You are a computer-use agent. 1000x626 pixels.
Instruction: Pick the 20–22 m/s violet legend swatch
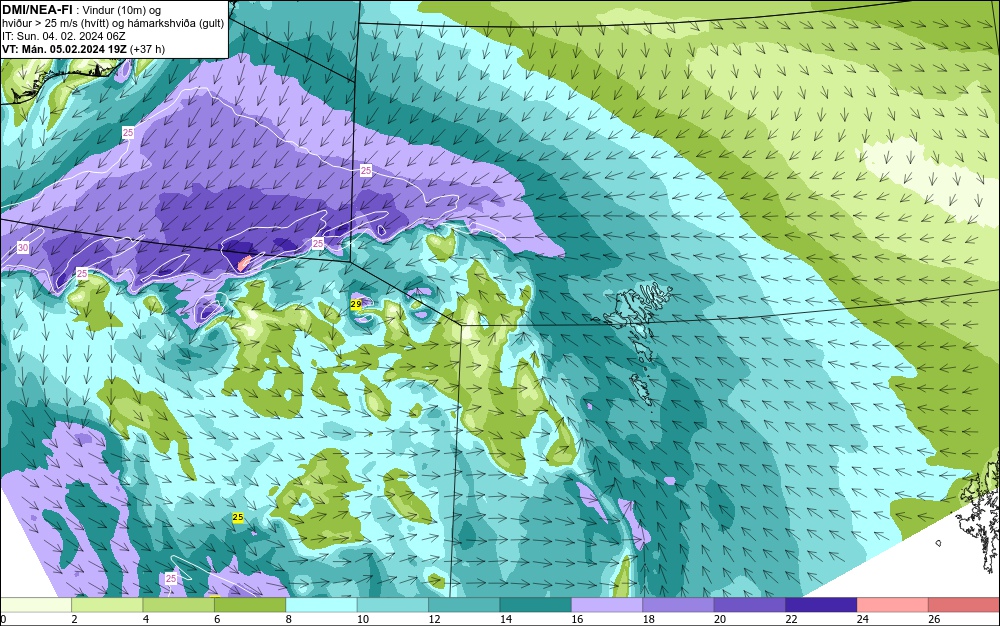[x=750, y=605]
